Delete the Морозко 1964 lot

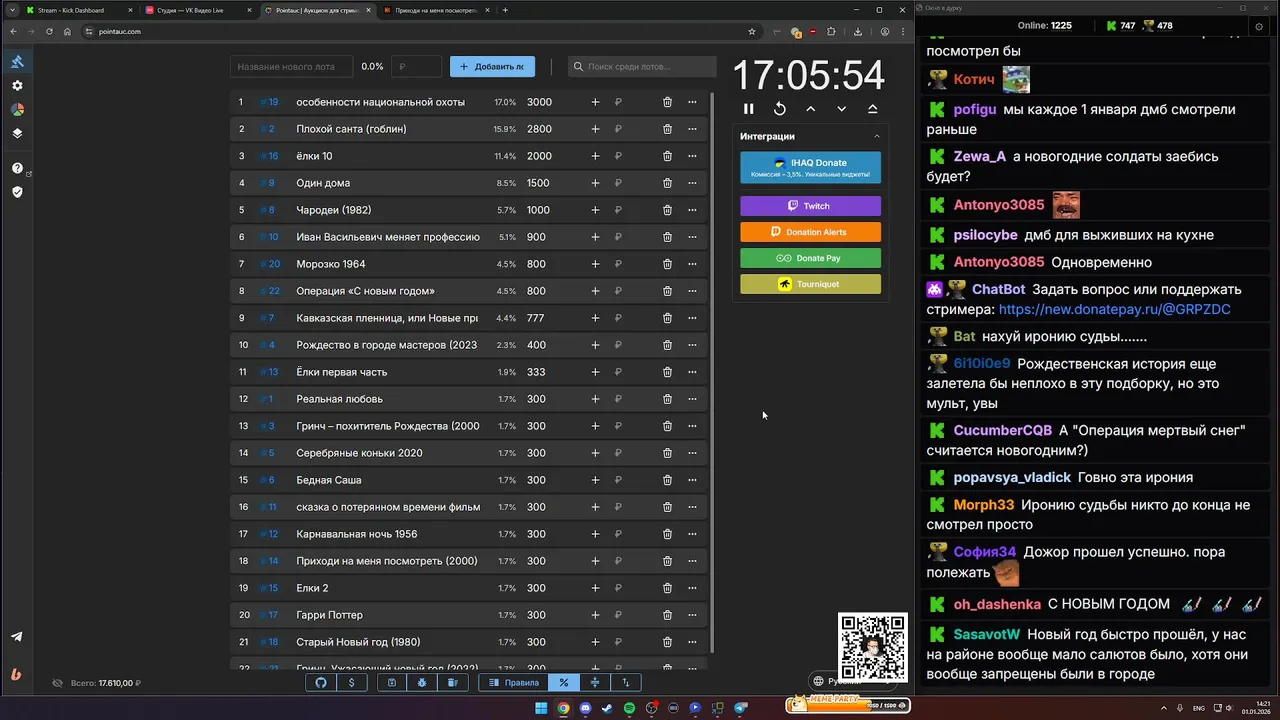(667, 264)
